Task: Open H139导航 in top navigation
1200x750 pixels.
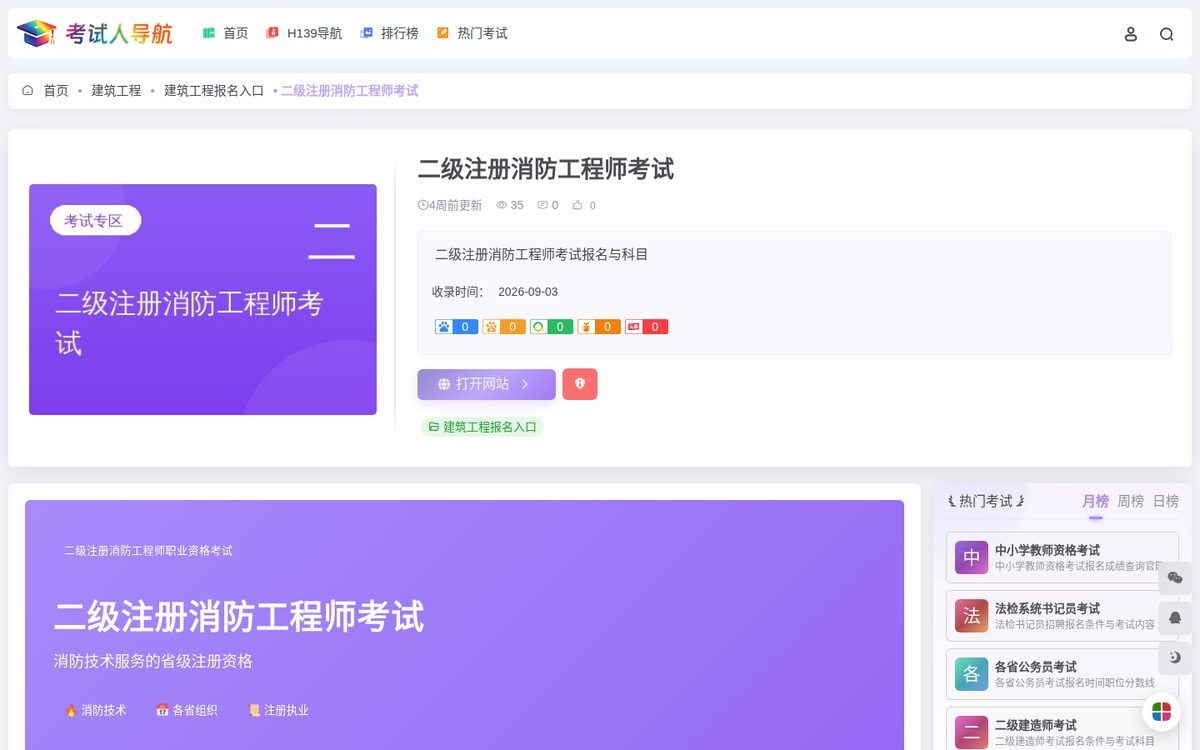Action: pos(304,33)
